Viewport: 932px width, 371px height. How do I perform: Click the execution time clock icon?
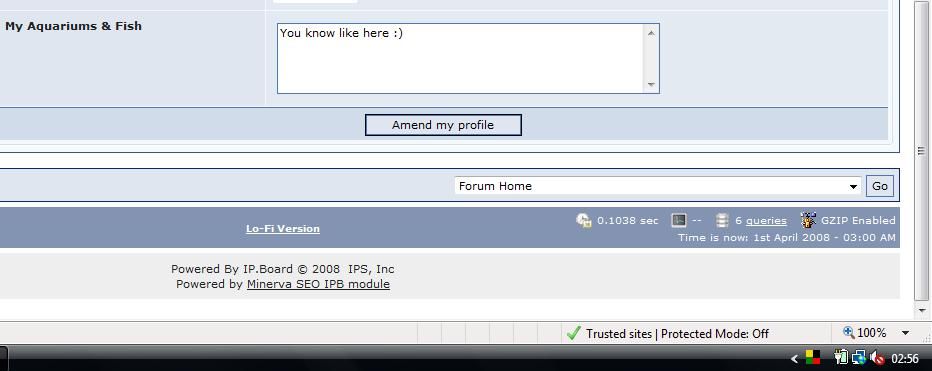pos(584,221)
